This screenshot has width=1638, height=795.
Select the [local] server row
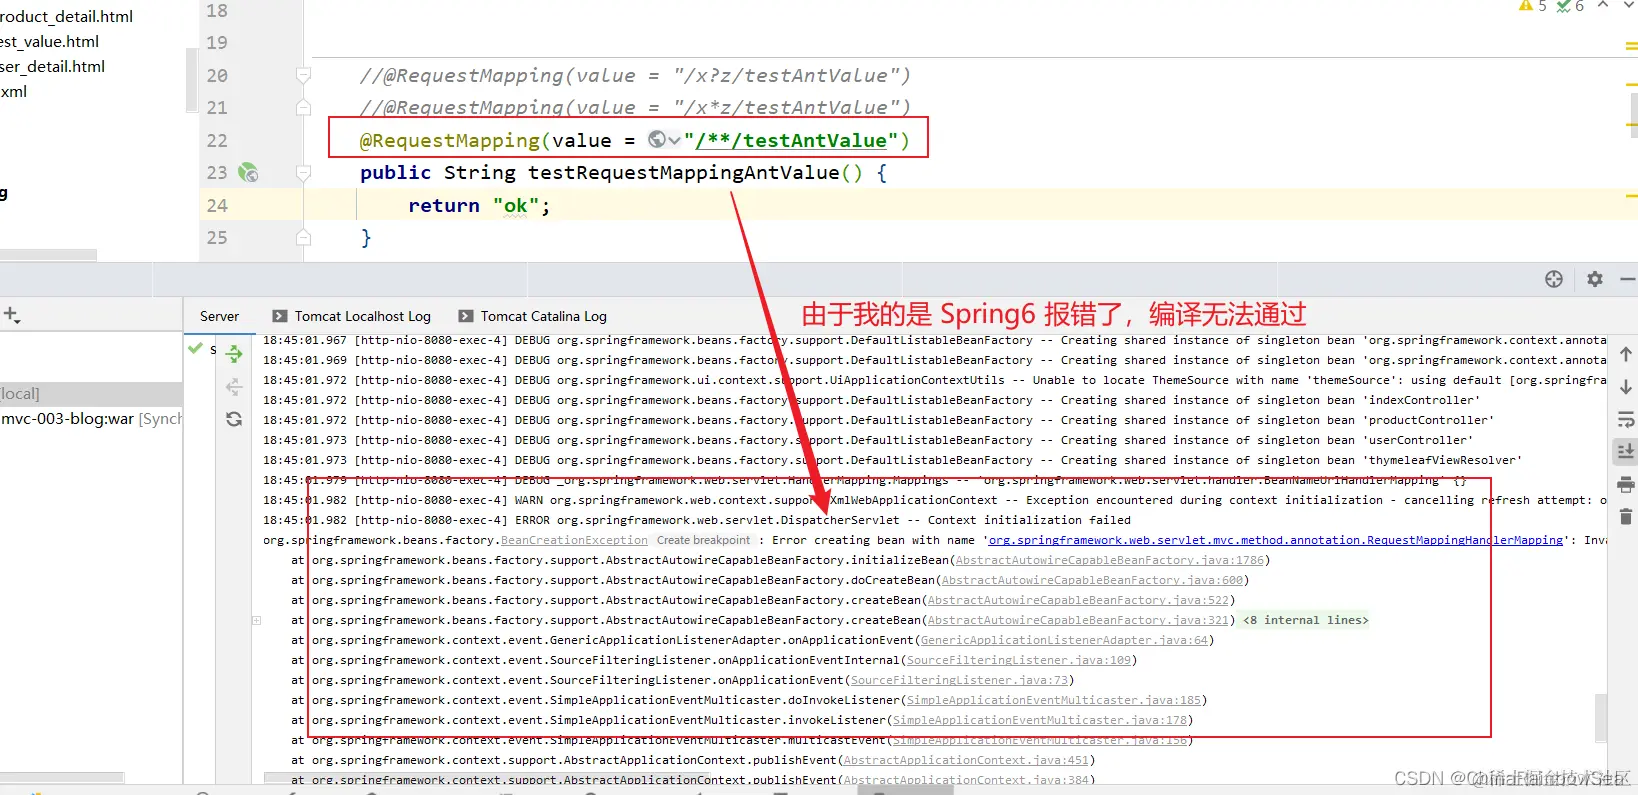point(91,393)
